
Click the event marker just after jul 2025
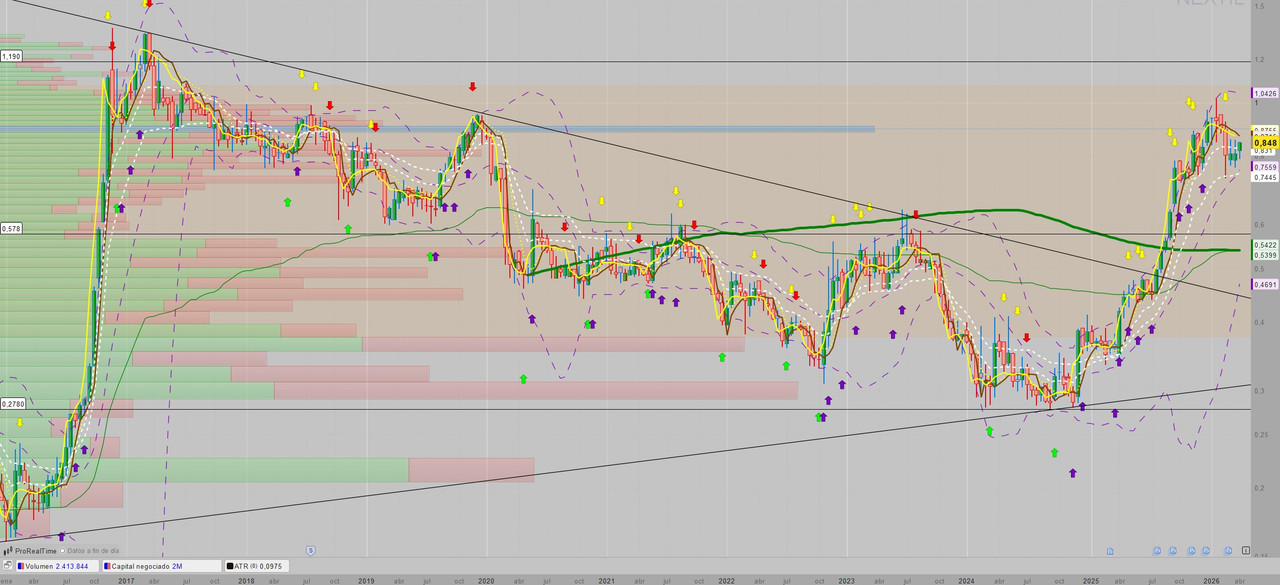[x=1157, y=551]
